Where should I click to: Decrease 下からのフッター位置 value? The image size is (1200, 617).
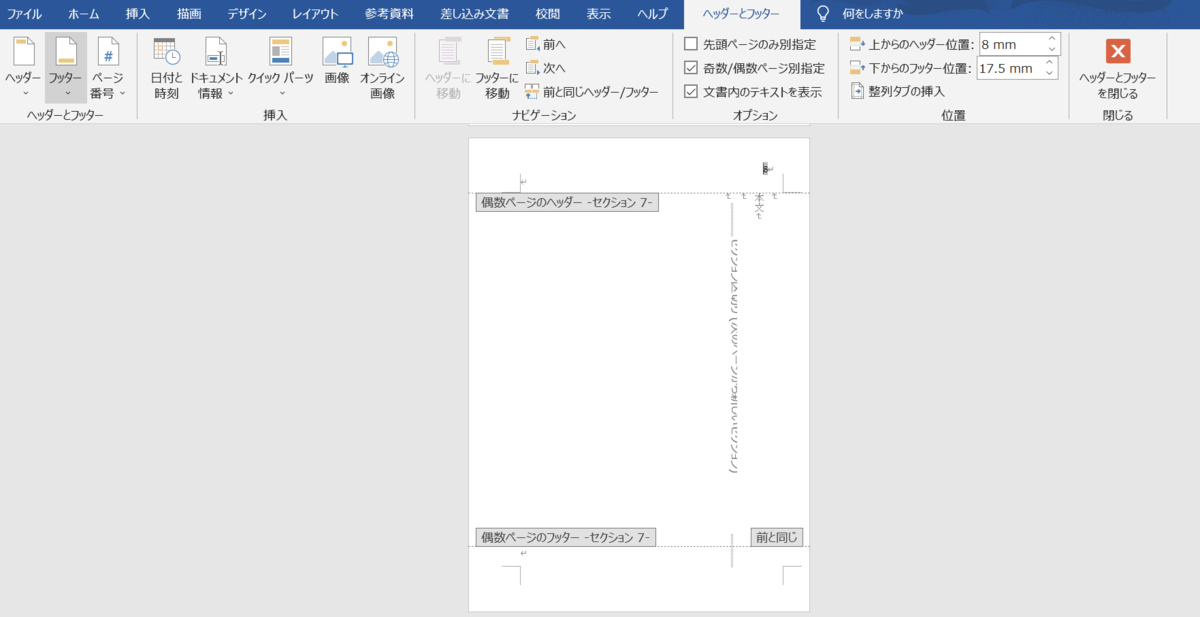(1050, 73)
